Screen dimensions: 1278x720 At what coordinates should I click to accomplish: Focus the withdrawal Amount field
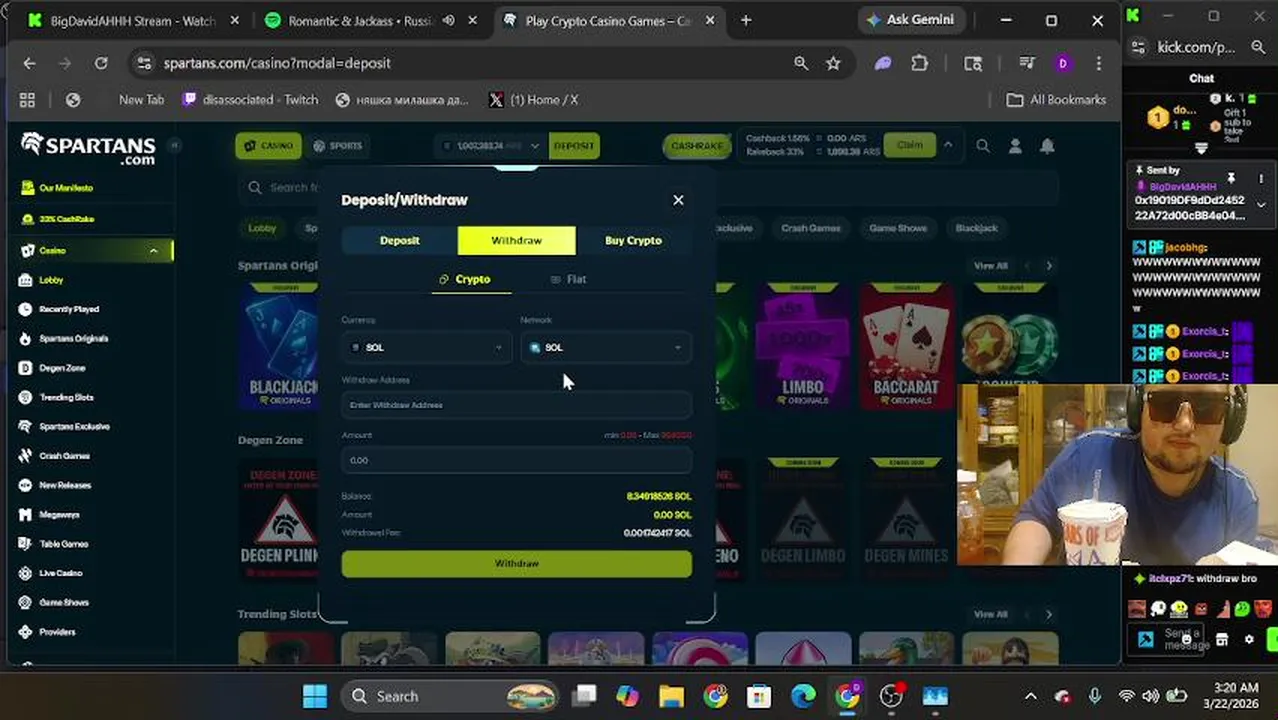(516, 460)
